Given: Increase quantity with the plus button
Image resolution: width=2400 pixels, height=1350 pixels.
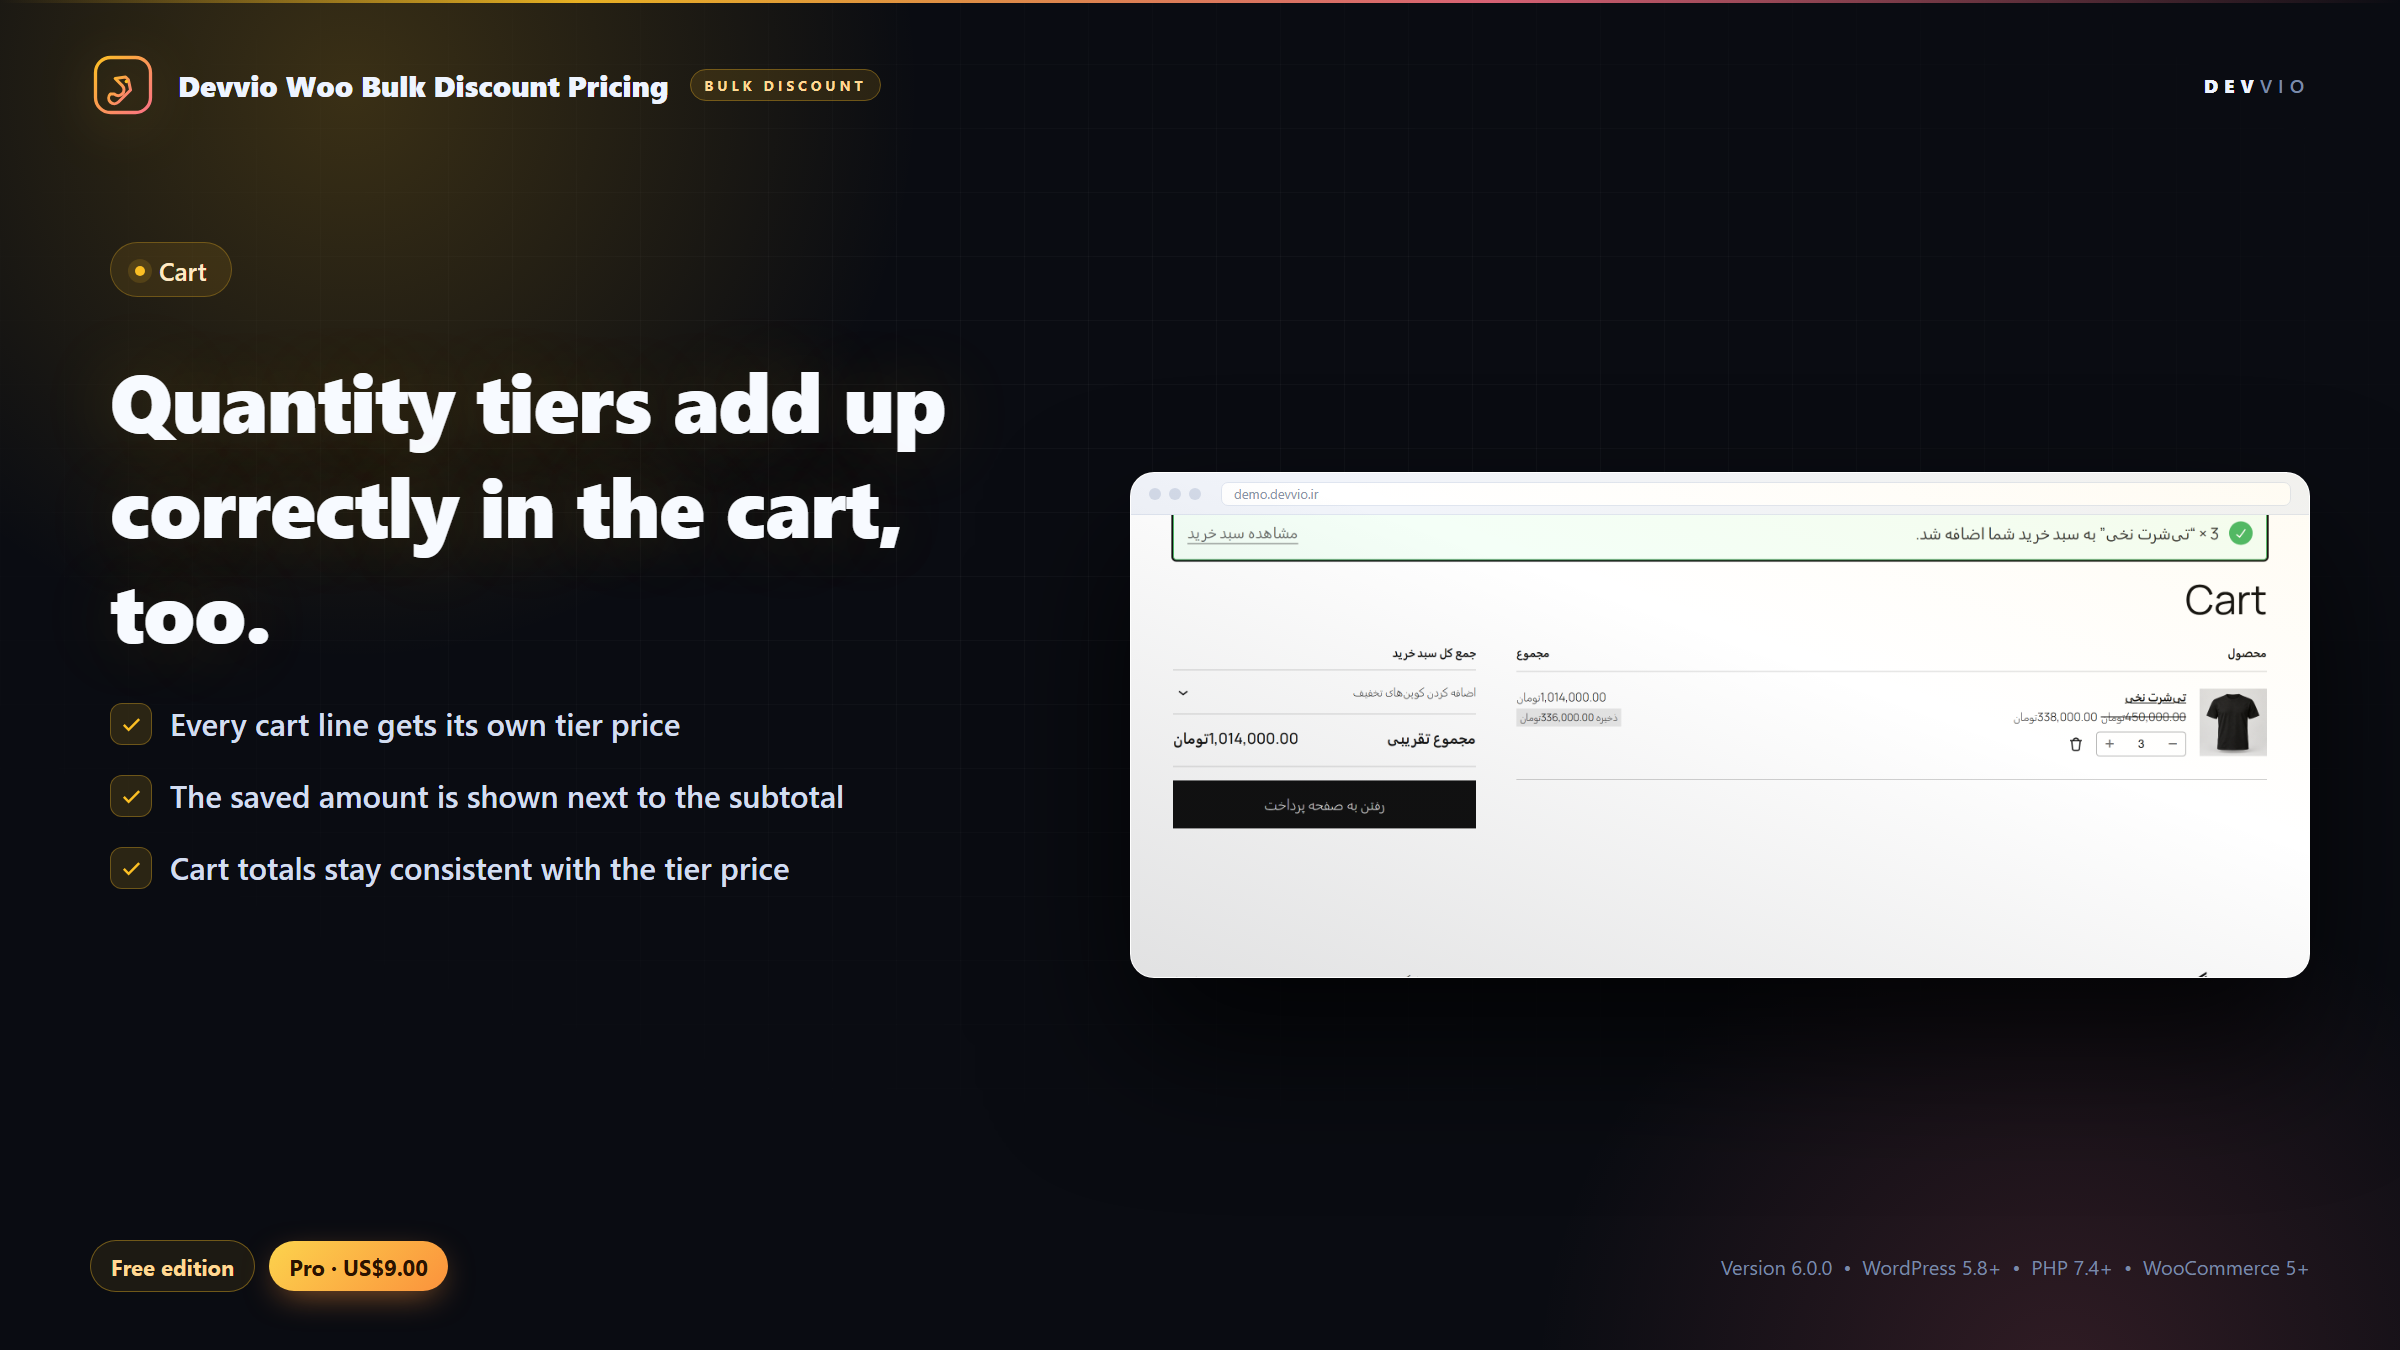Looking at the screenshot, I should [2110, 744].
